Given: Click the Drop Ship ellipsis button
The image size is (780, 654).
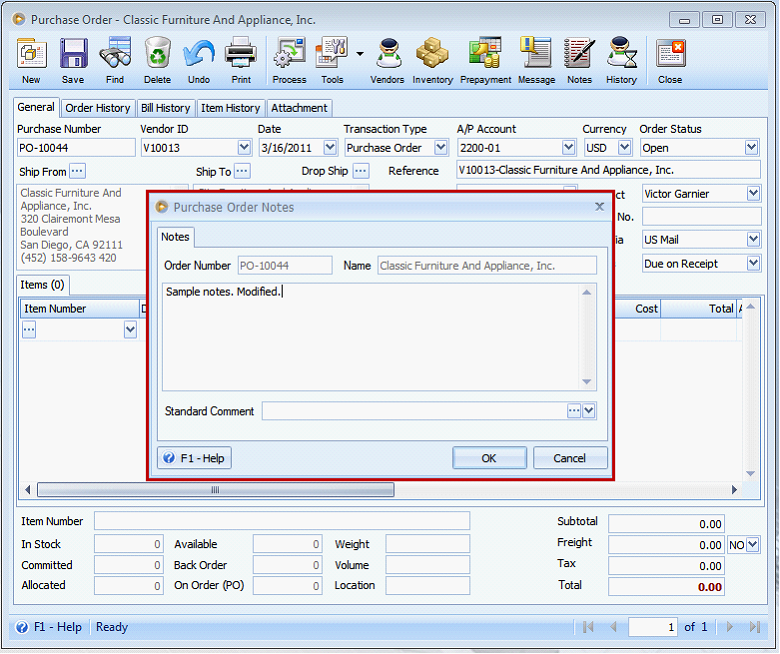Looking at the screenshot, I should 361,171.
